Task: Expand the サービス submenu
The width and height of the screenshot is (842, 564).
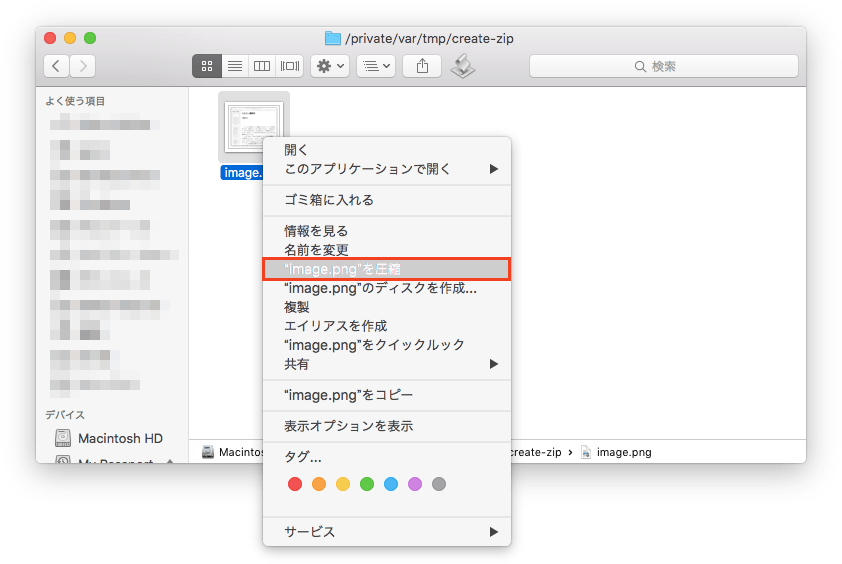Action: tap(387, 532)
